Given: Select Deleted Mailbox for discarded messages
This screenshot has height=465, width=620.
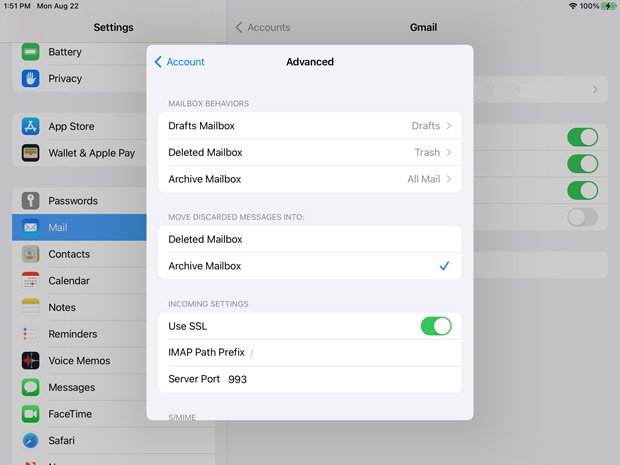Looking at the screenshot, I should point(310,239).
